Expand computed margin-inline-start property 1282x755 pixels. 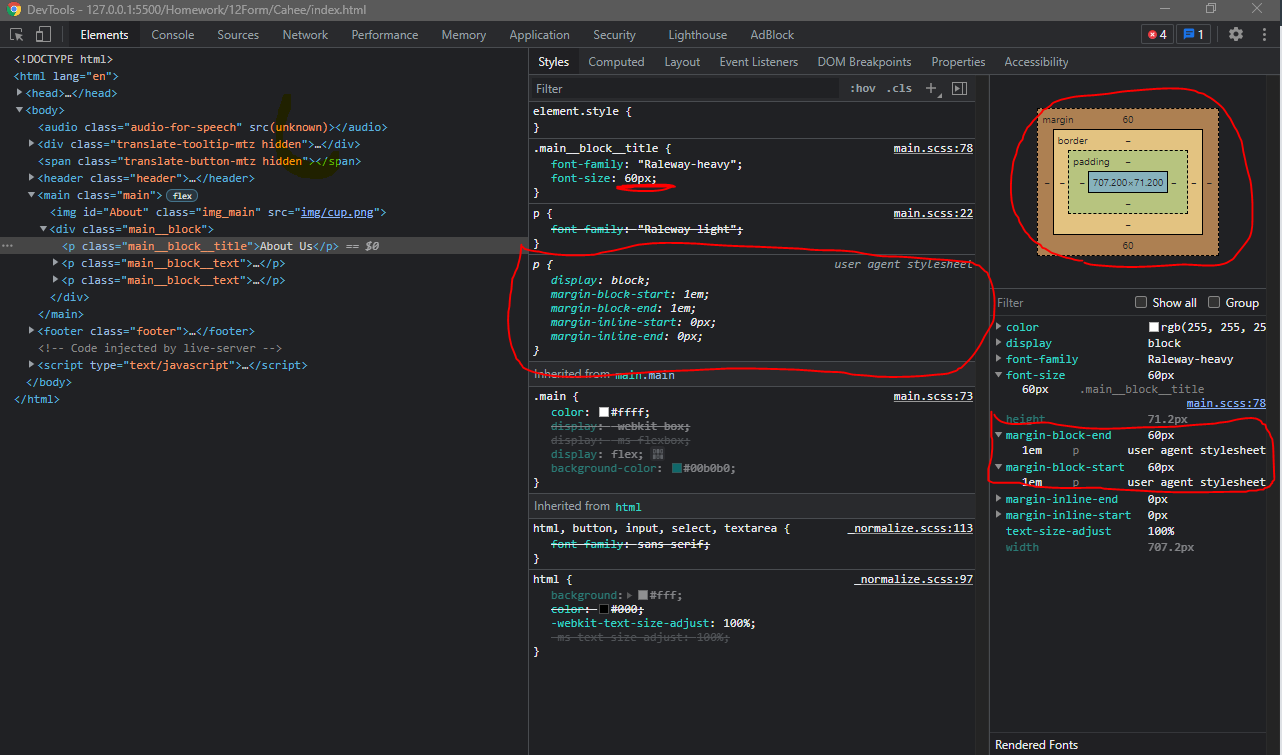coord(999,515)
